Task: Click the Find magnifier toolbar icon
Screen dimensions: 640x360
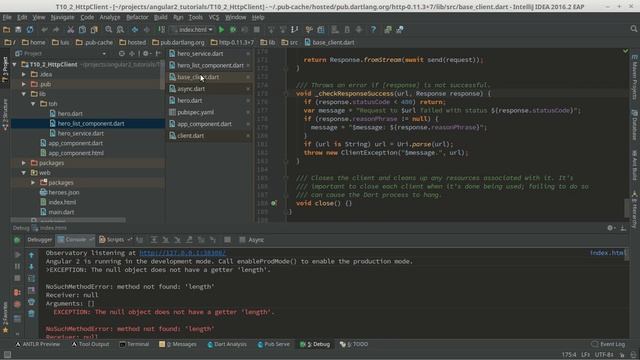Action: pos(109,29)
